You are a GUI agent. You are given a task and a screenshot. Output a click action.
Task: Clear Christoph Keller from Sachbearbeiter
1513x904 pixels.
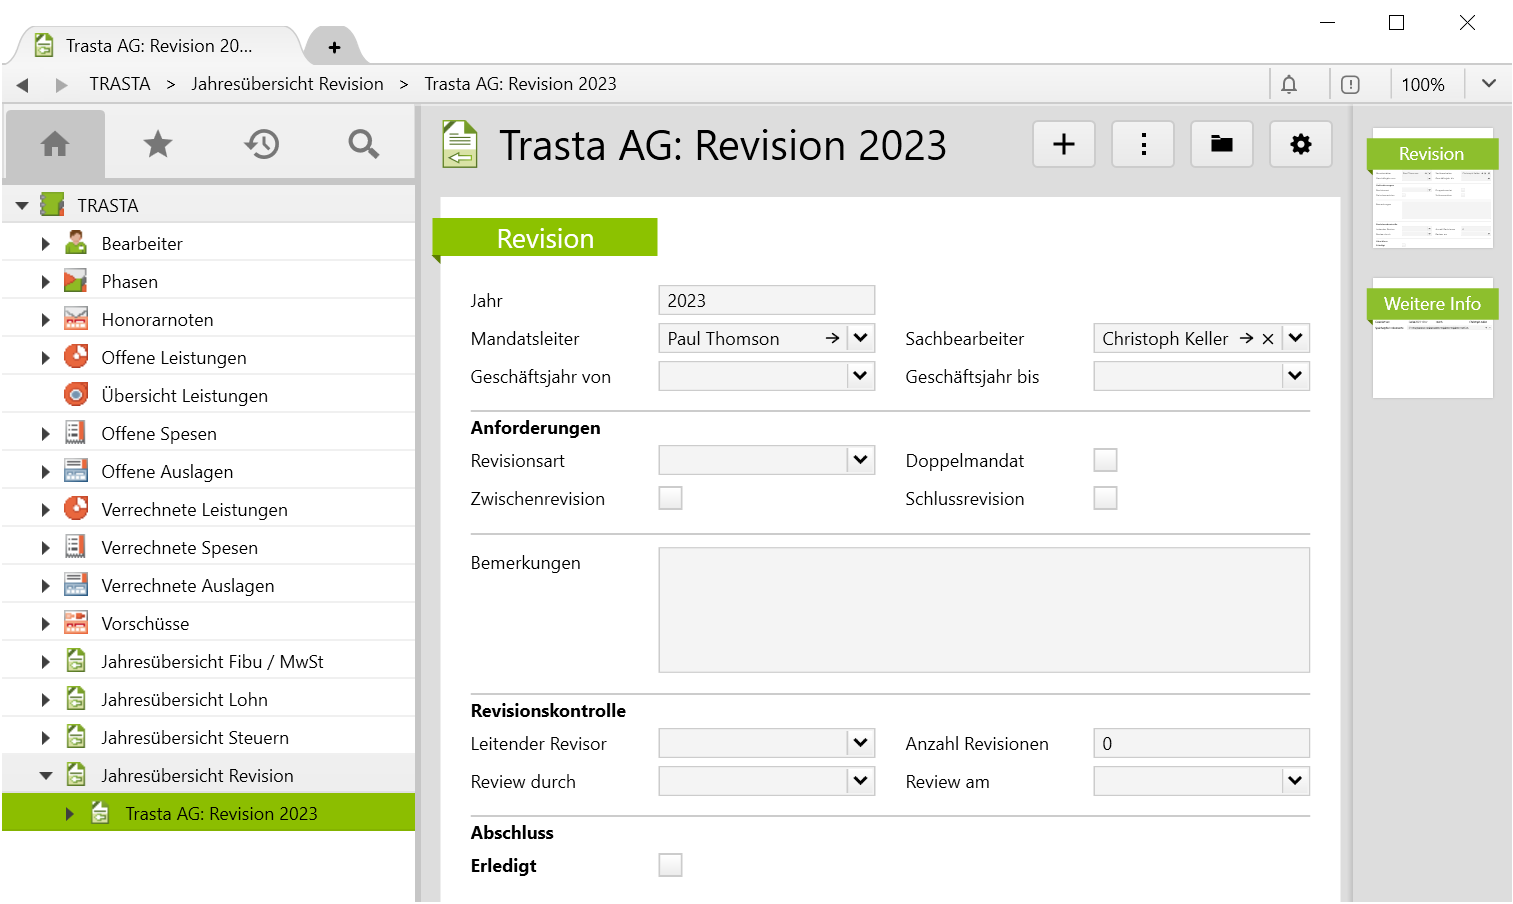click(1268, 339)
